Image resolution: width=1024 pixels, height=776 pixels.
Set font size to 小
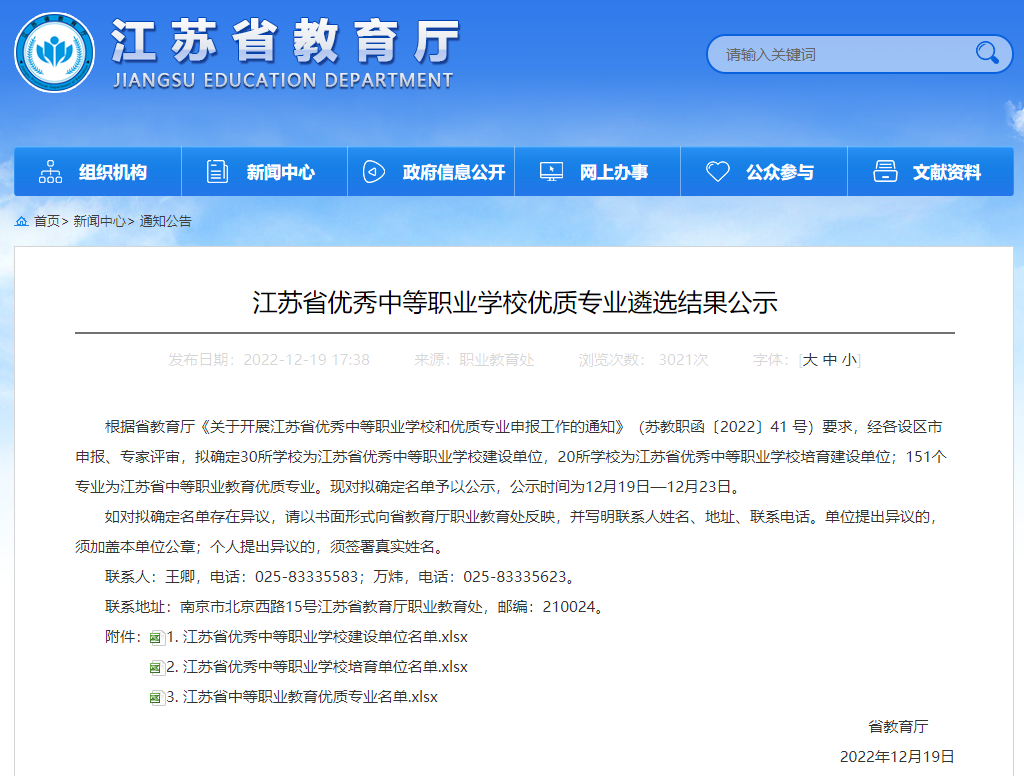tap(848, 360)
